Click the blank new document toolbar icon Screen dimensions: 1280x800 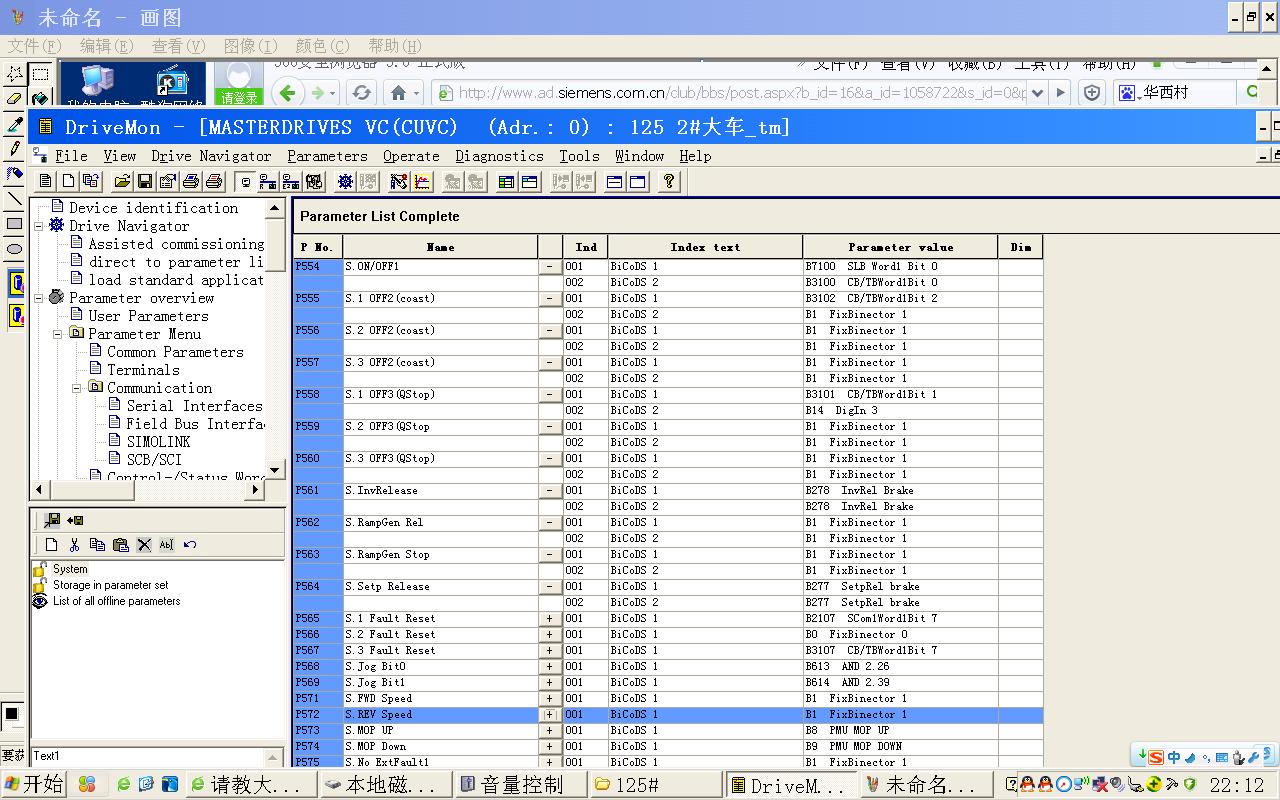tap(68, 182)
